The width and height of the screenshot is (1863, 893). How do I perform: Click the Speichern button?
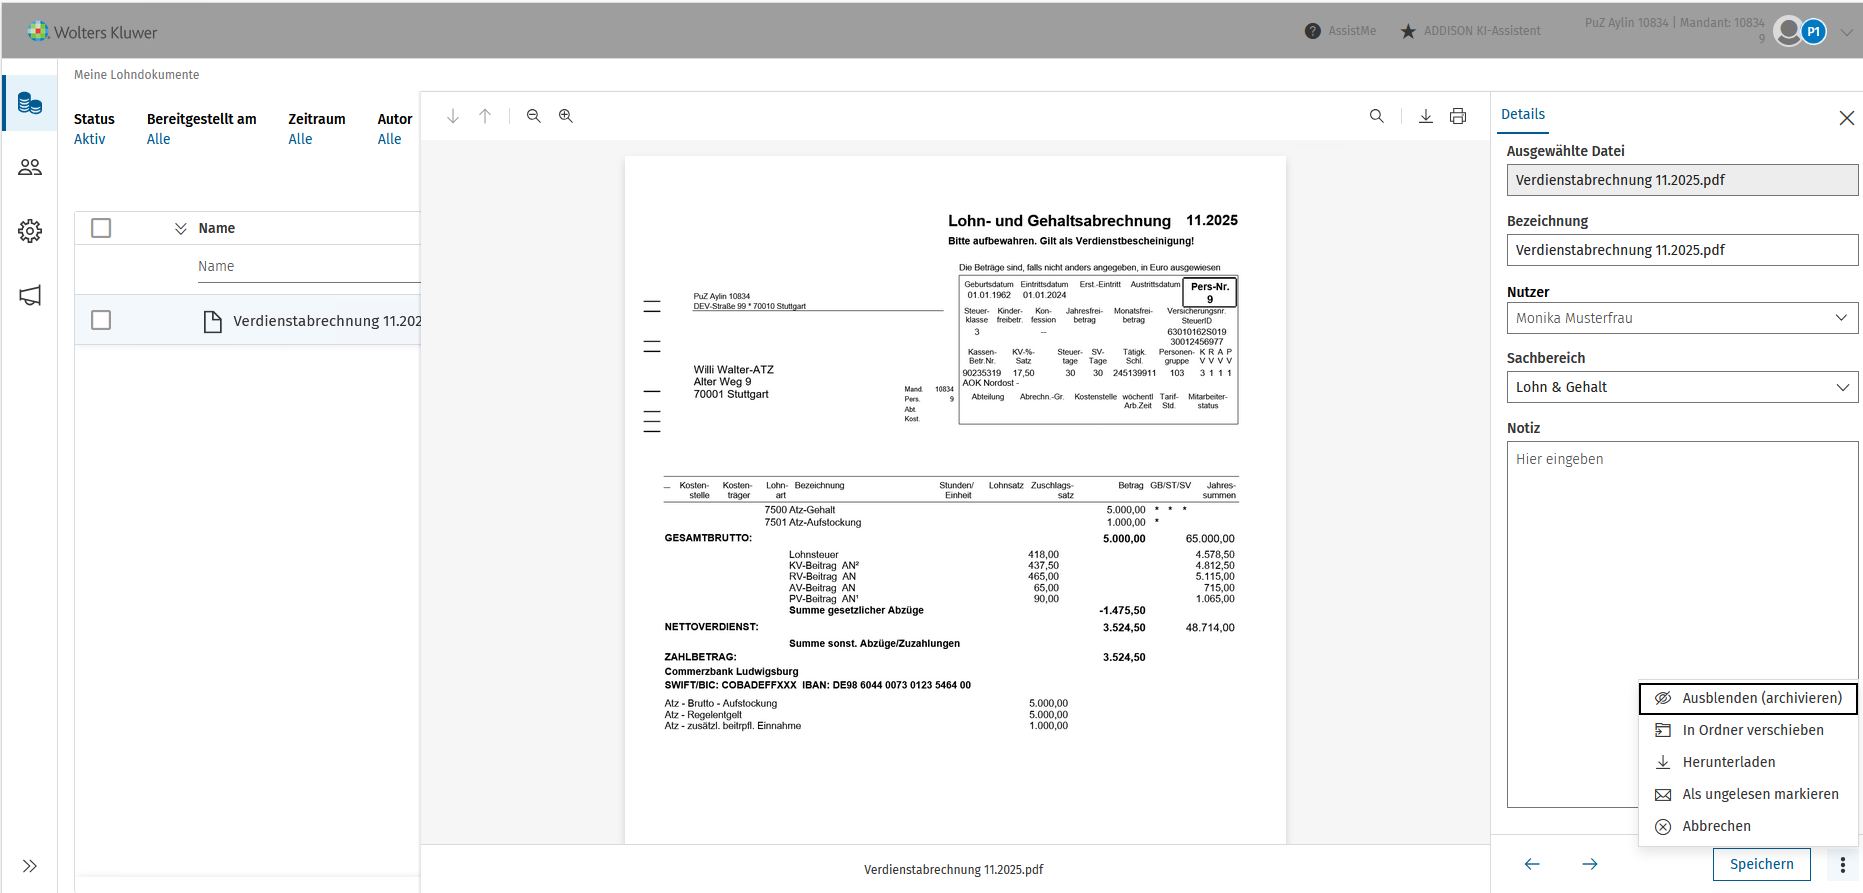1762,864
